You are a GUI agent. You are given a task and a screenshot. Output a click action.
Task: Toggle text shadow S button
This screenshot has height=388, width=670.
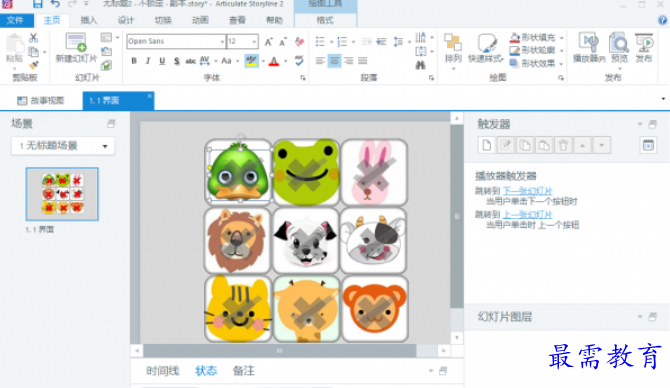point(176,61)
